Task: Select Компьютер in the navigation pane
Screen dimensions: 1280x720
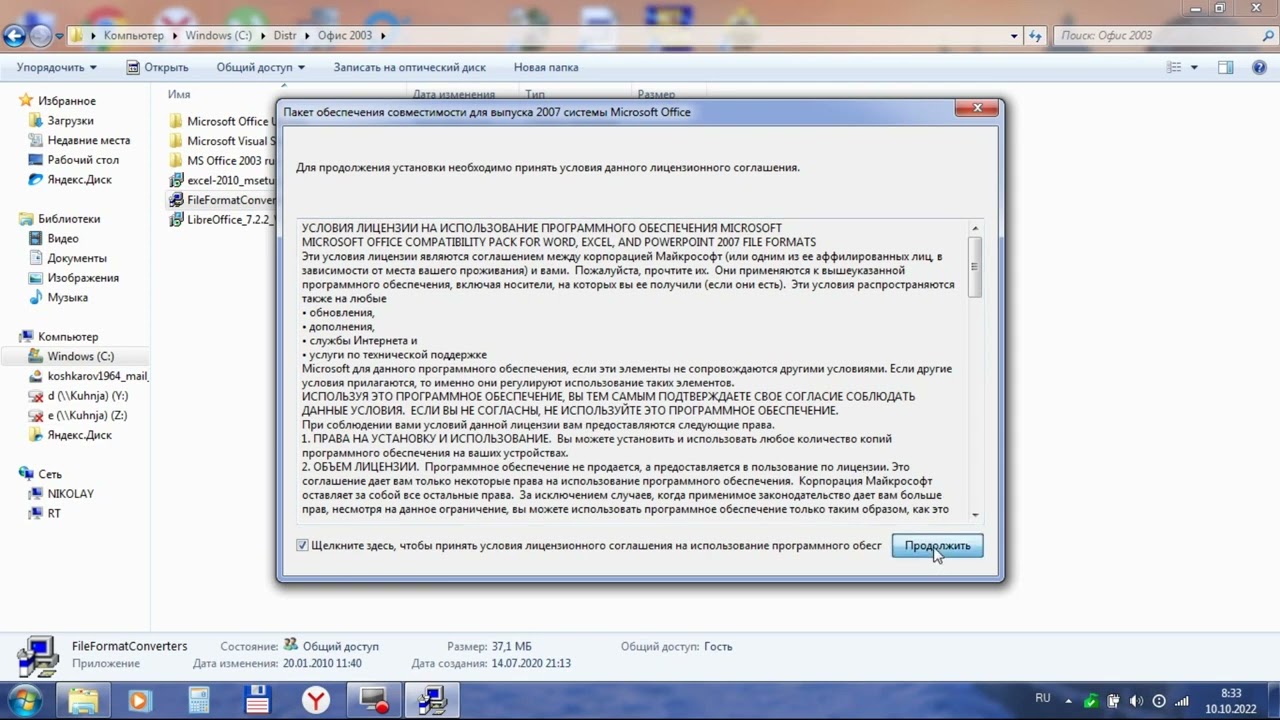Action: pos(68,337)
